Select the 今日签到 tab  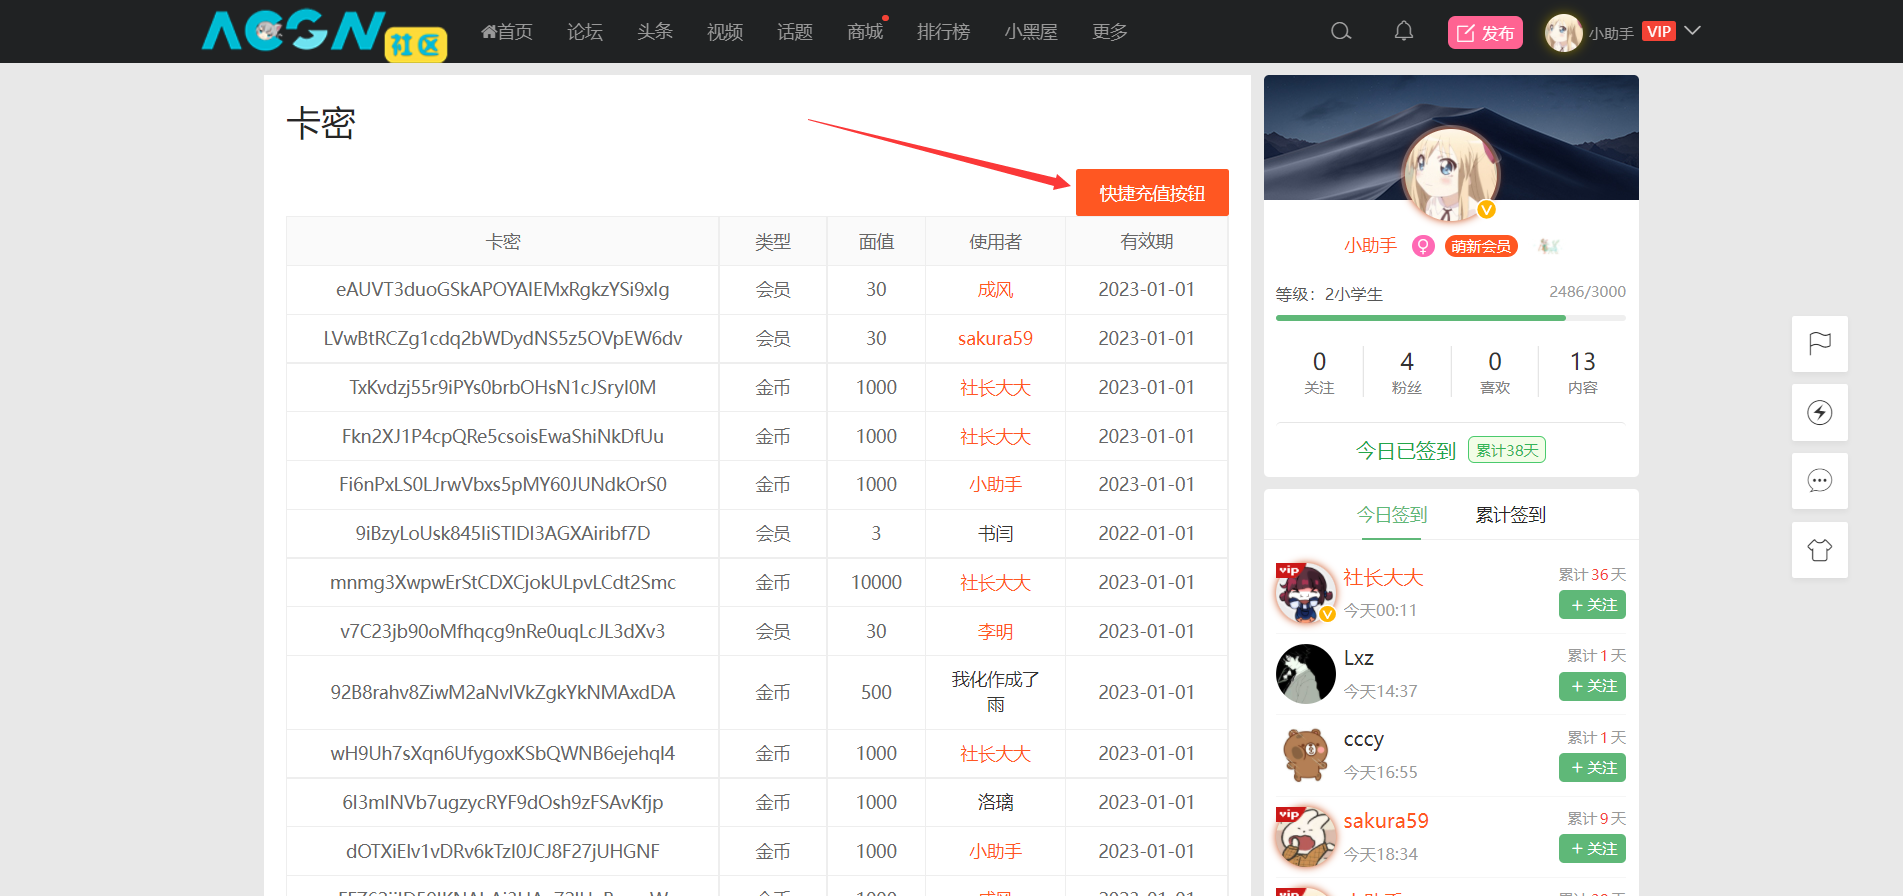1391,515
